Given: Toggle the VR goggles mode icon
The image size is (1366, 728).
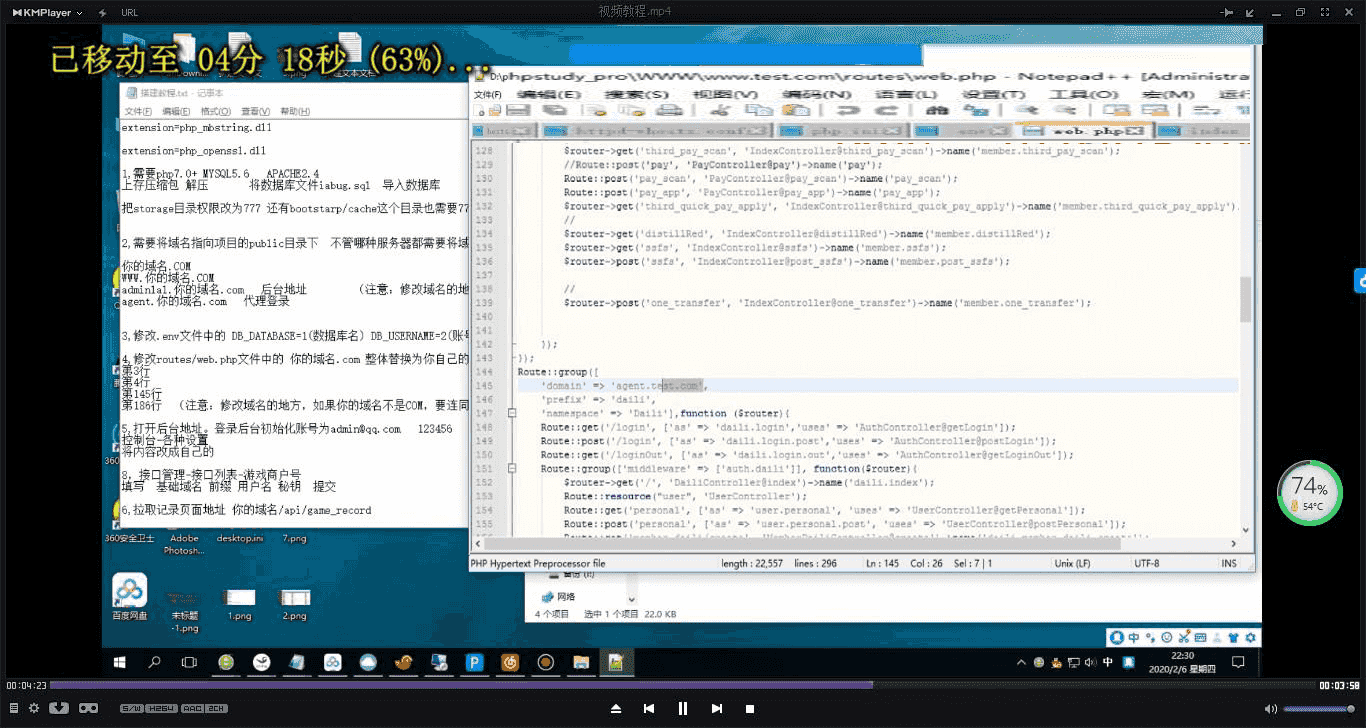Looking at the screenshot, I should tap(88, 708).
